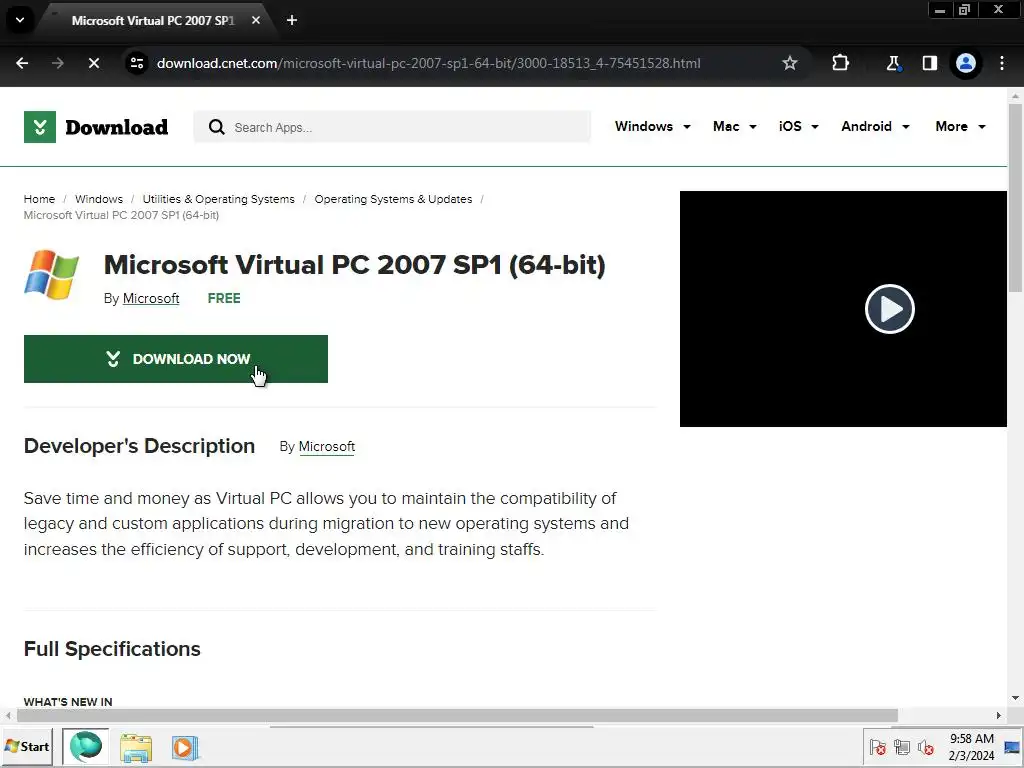Bookmark this page with the star icon
This screenshot has width=1024, height=768.
click(790, 63)
